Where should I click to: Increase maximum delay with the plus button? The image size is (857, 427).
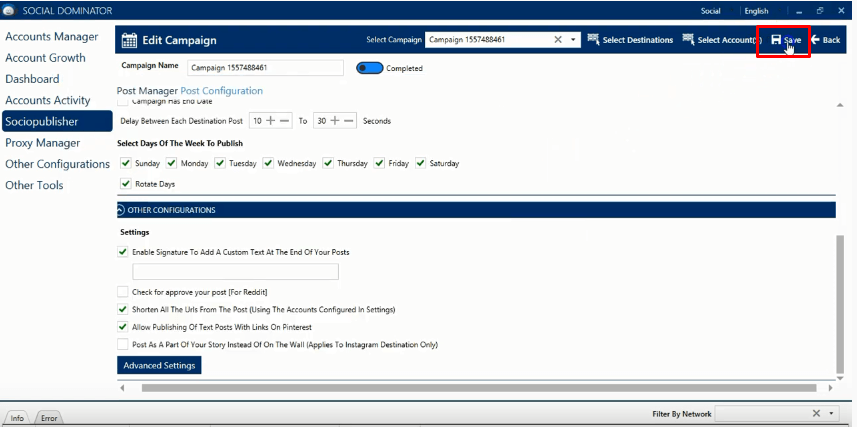[335, 121]
